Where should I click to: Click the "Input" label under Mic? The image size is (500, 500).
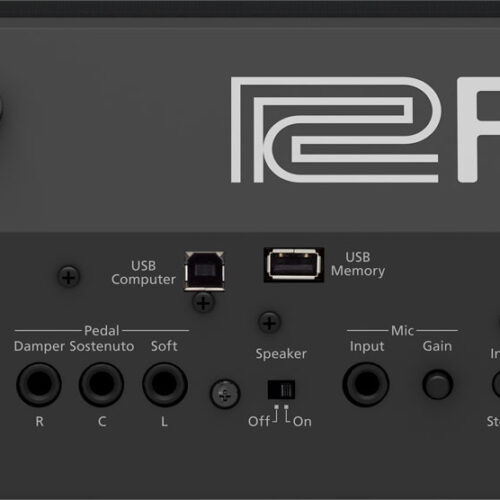pyautogui.click(x=367, y=347)
